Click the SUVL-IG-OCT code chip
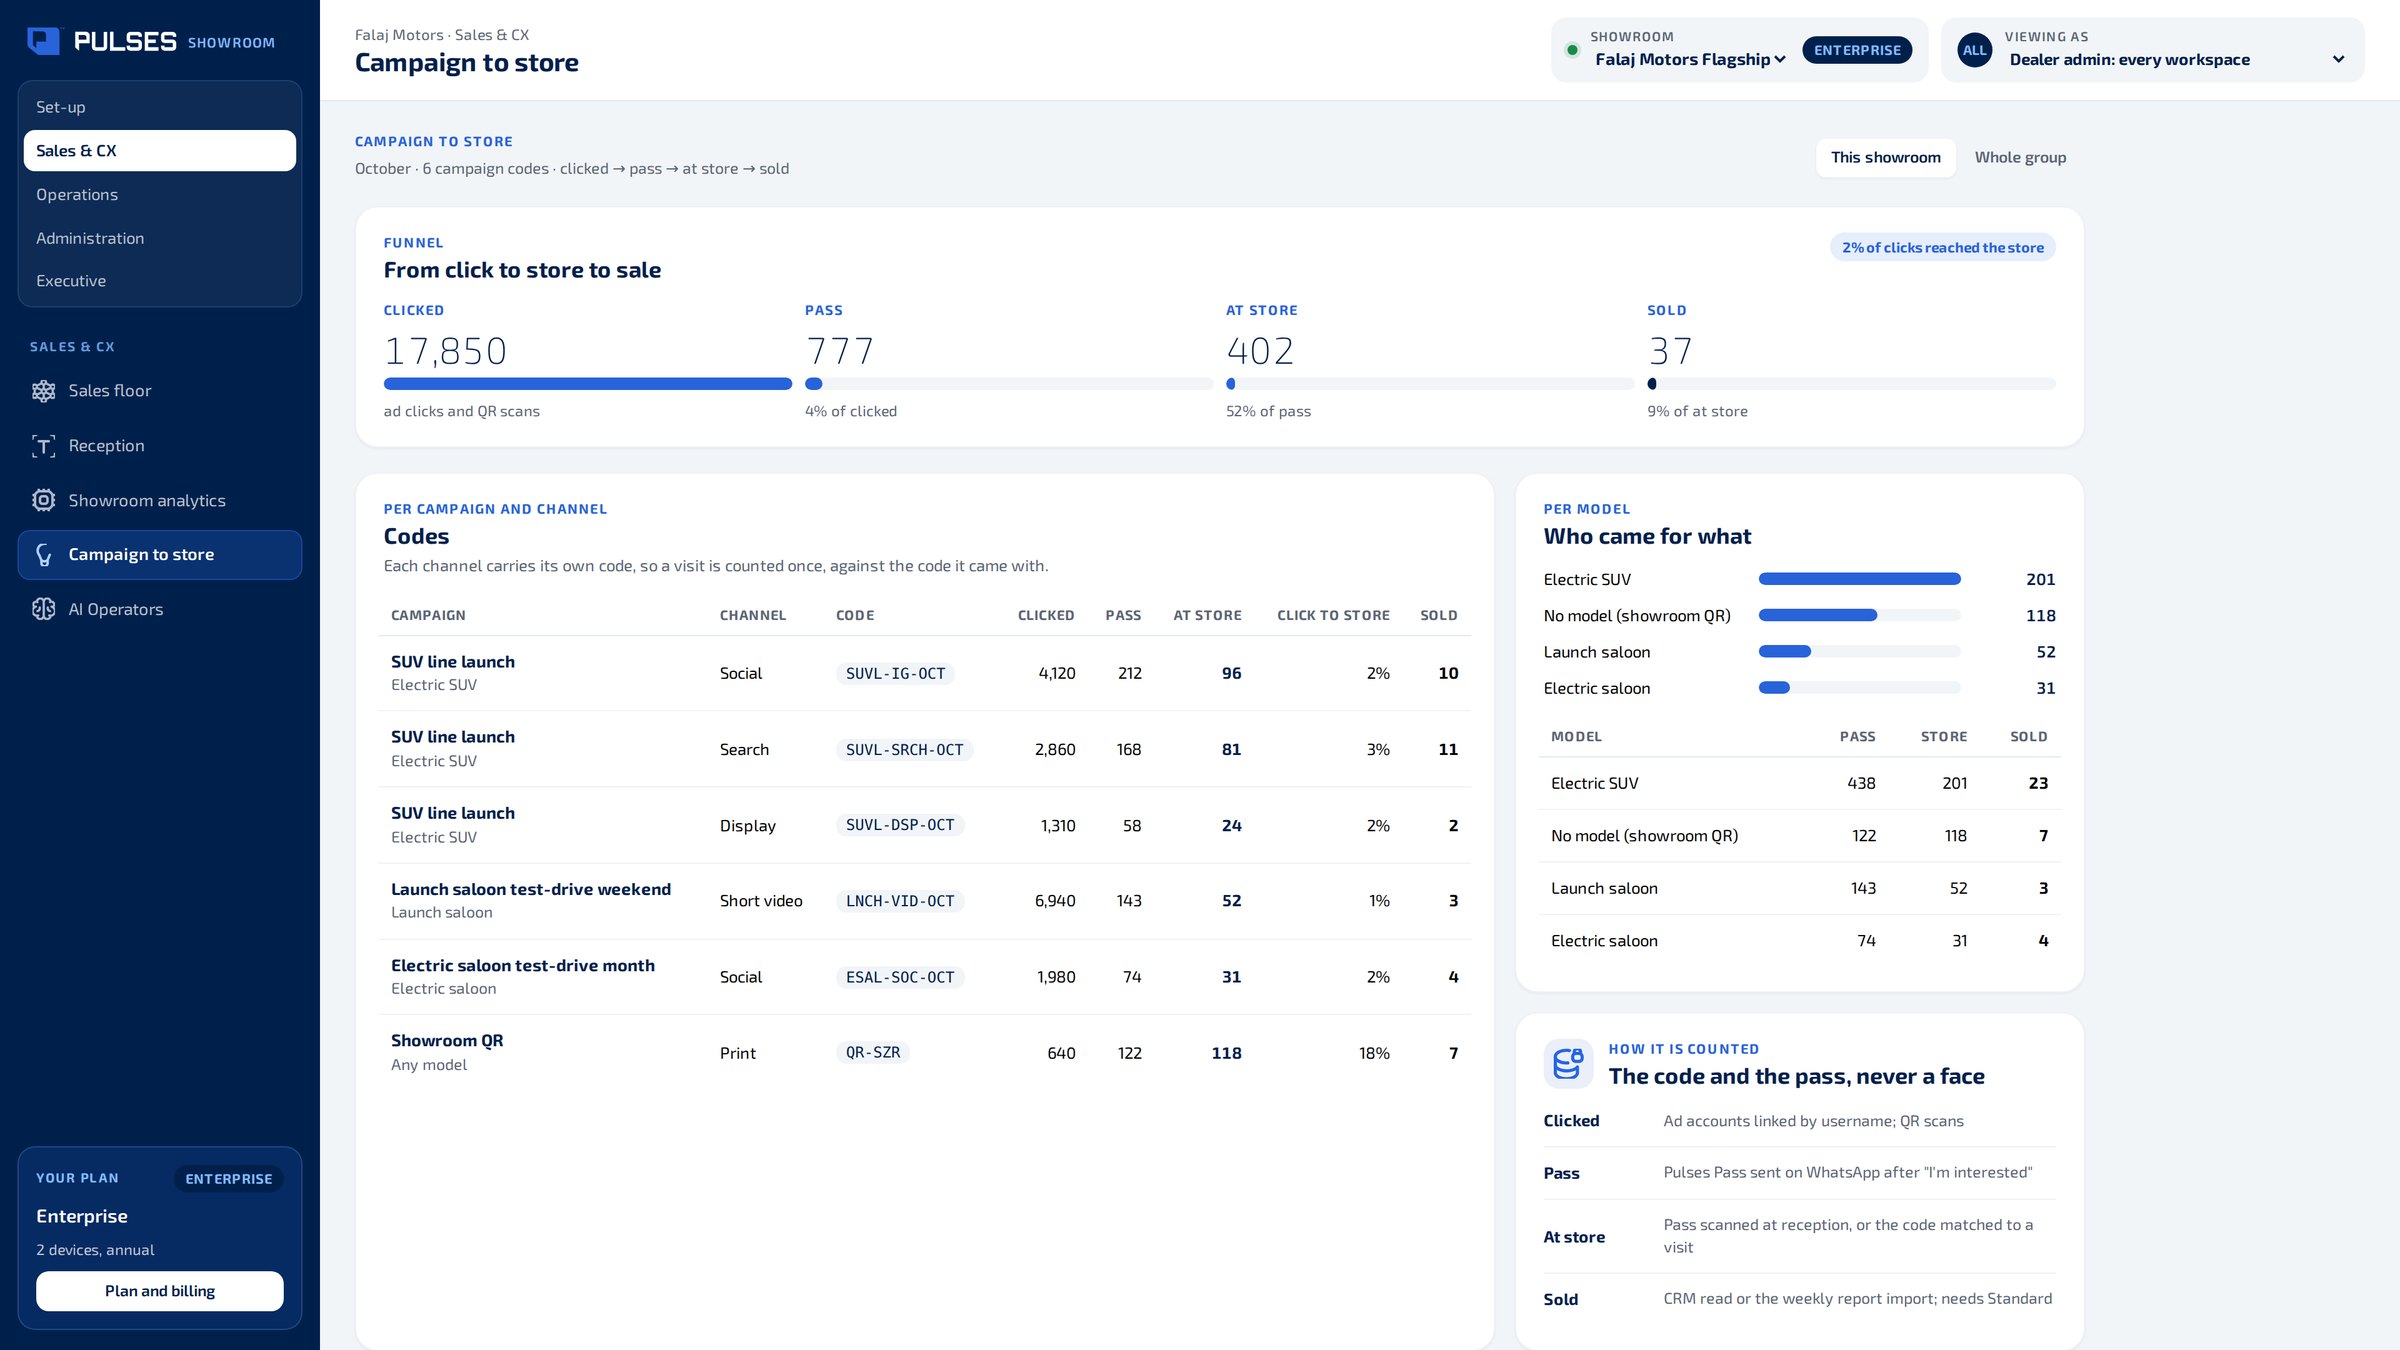 click(x=895, y=674)
